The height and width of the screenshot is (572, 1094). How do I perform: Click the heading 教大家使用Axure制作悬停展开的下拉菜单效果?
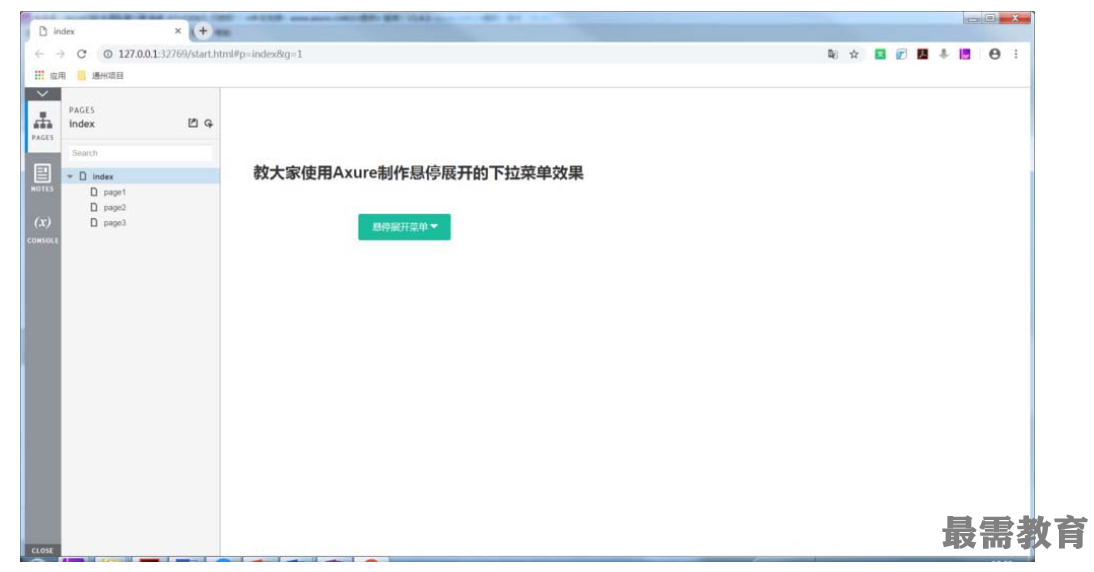pos(418,173)
